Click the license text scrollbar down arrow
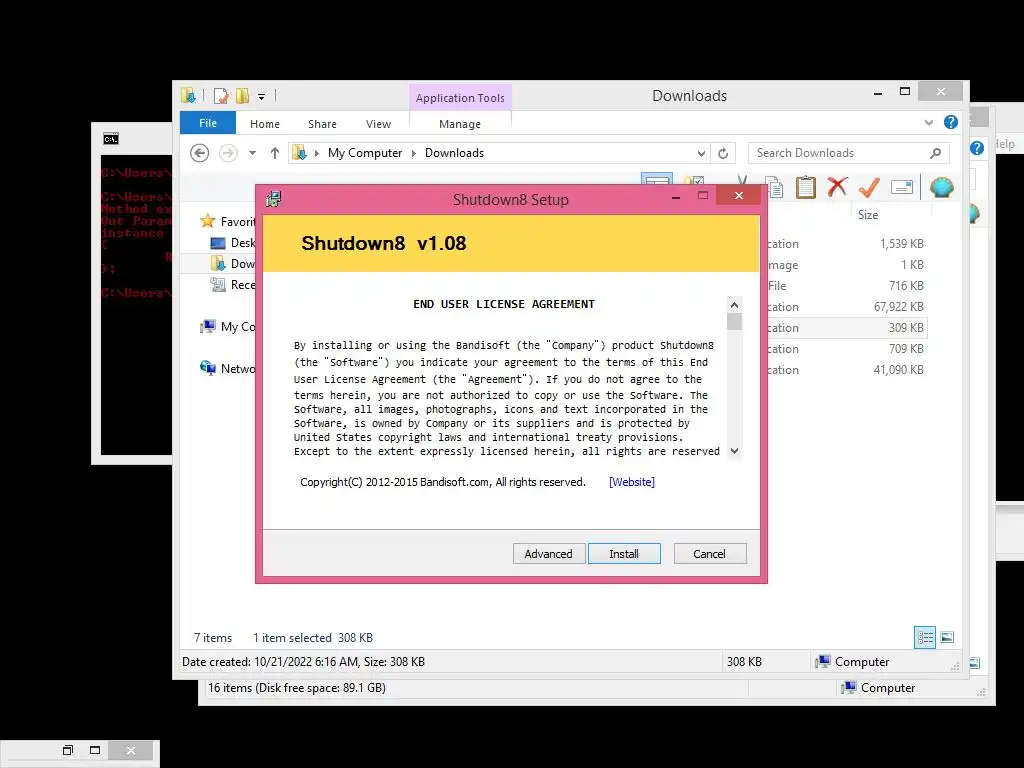This screenshot has height=768, width=1024. (735, 451)
